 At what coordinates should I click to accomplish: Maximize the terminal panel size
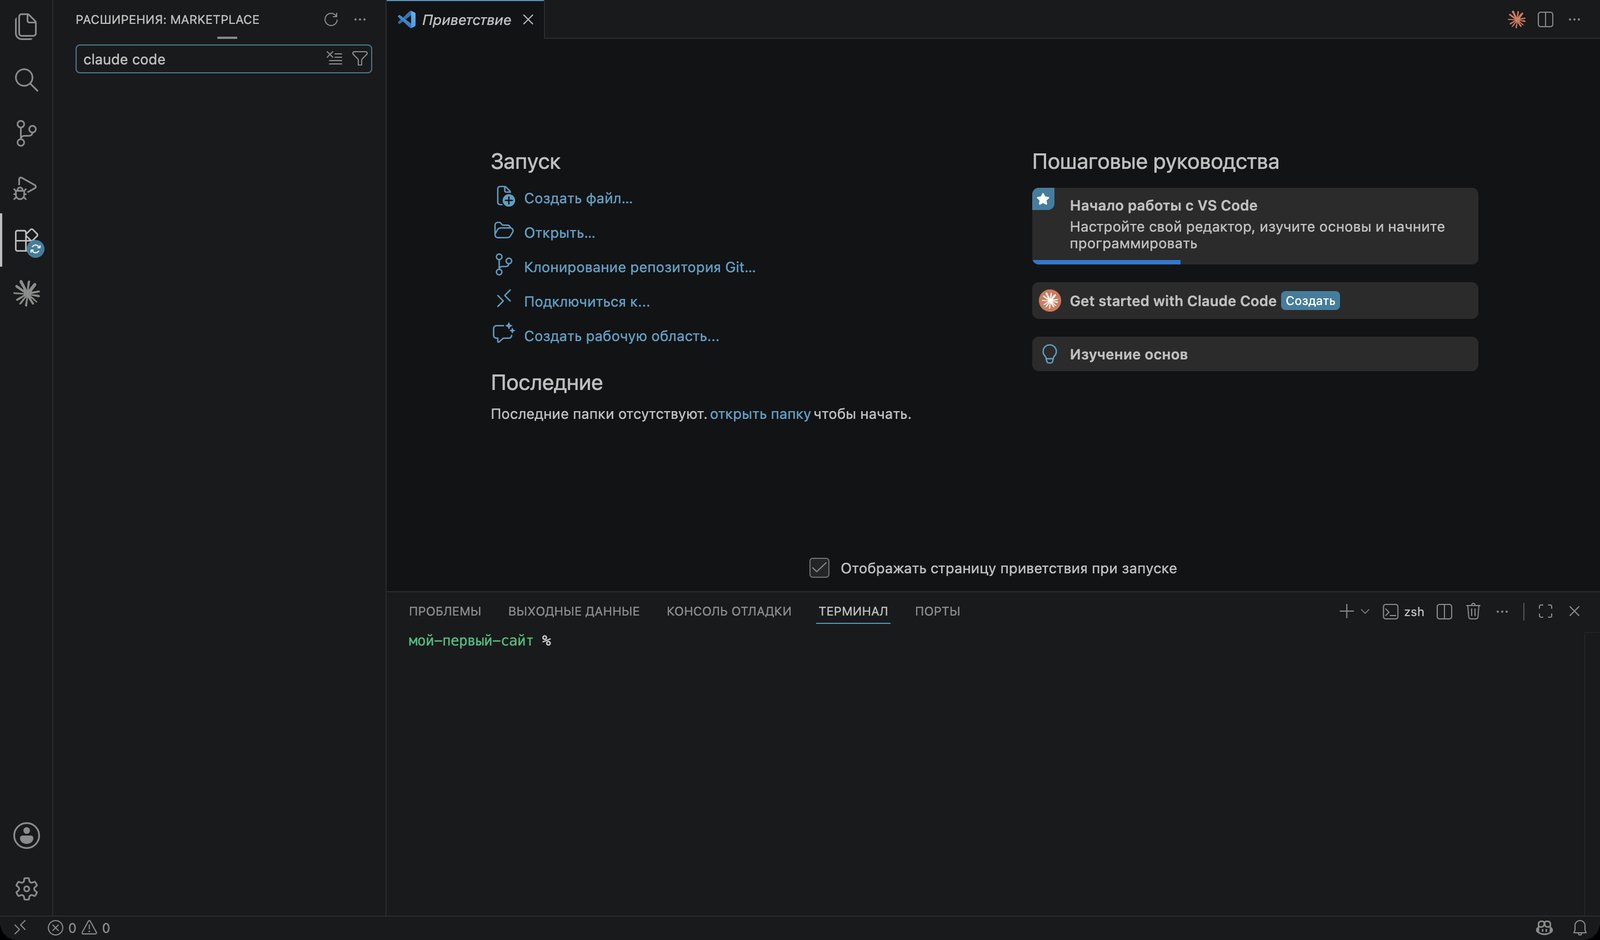1545,611
